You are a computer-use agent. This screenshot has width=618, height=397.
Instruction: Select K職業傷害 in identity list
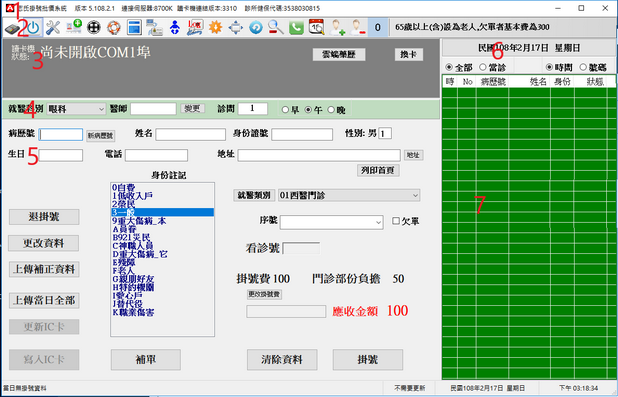(162, 312)
